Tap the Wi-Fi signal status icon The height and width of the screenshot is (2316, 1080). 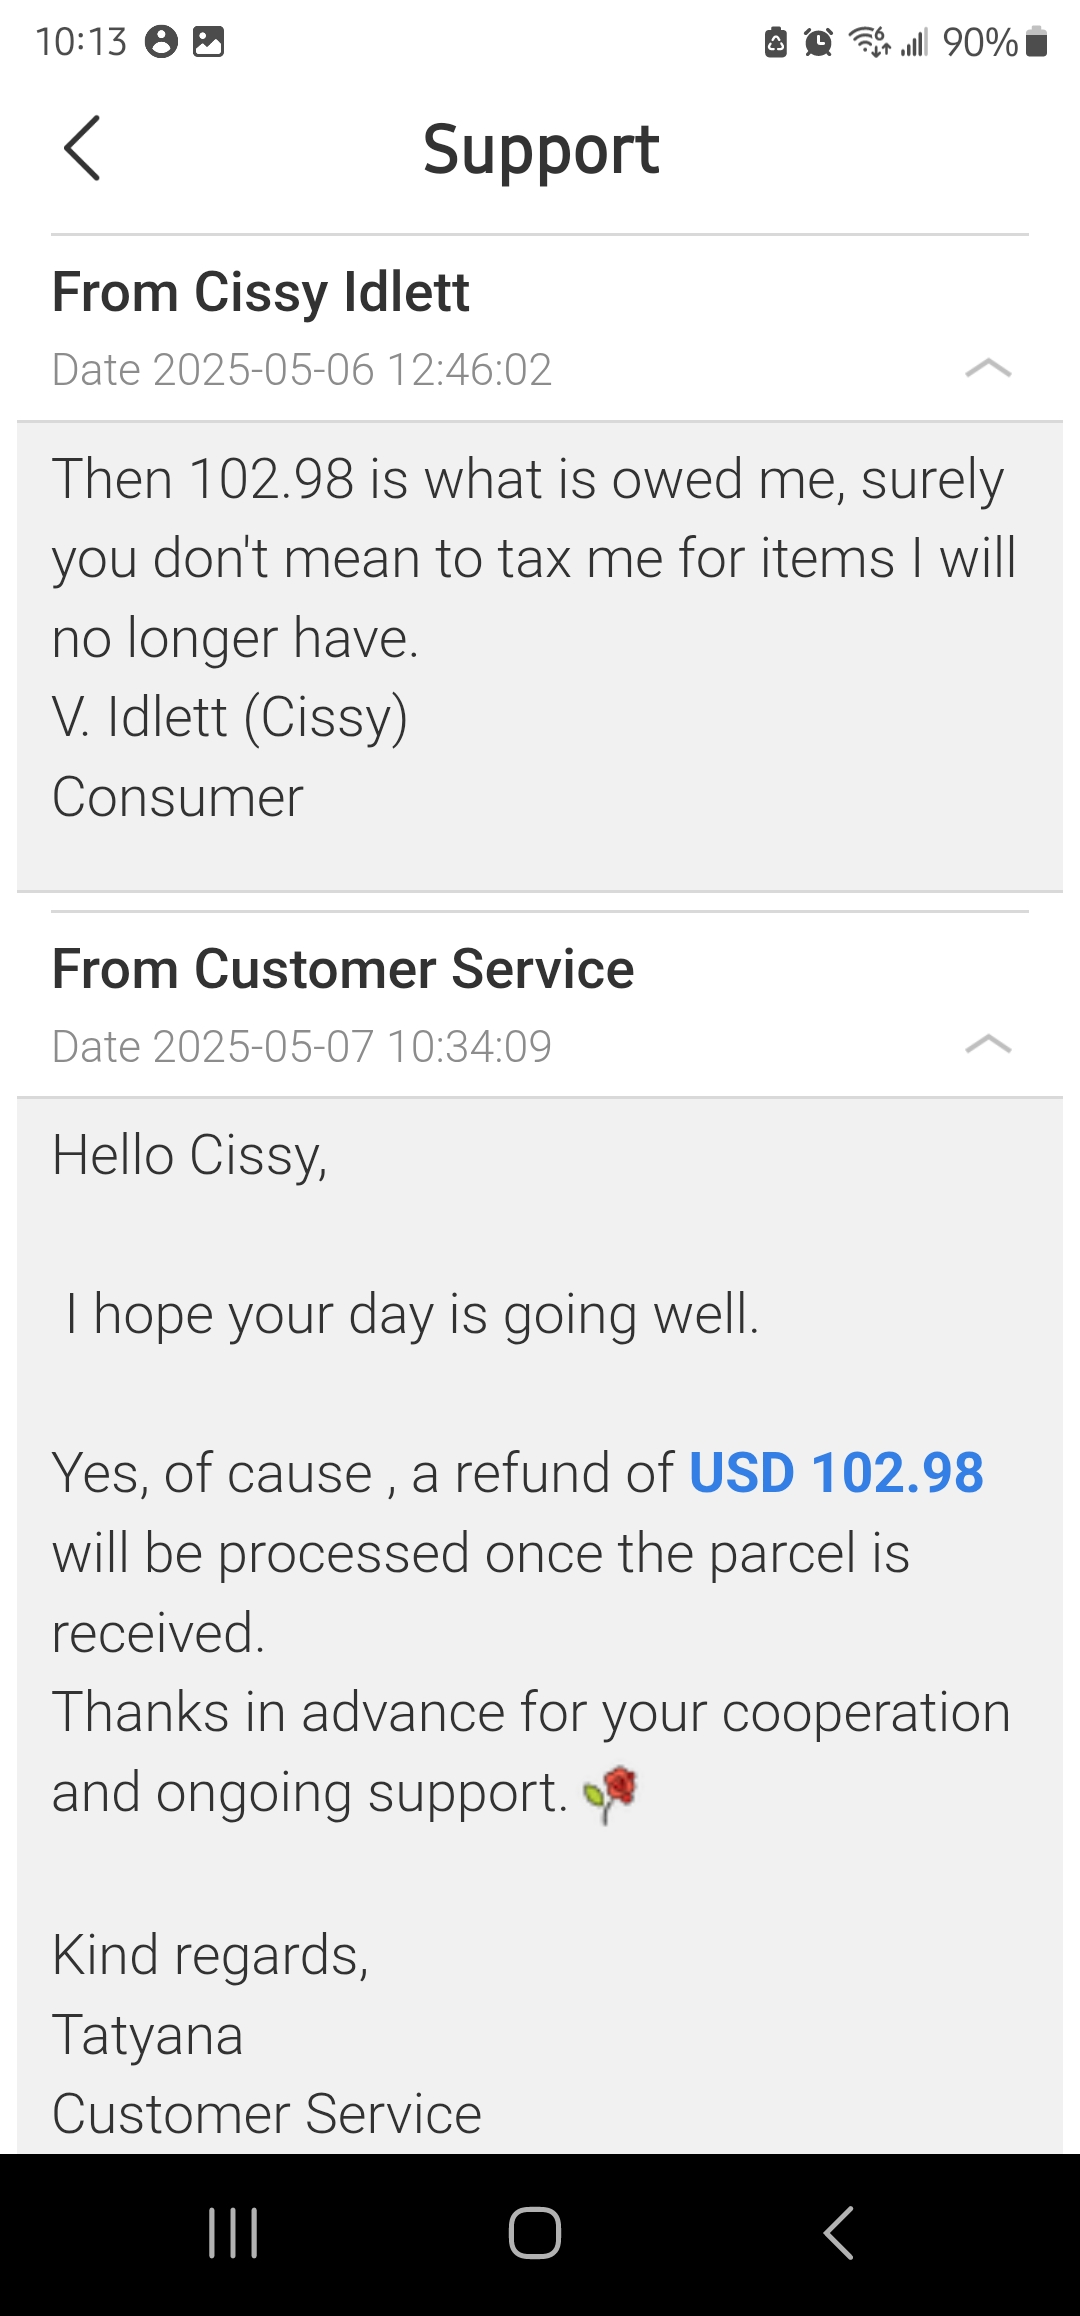(x=869, y=42)
